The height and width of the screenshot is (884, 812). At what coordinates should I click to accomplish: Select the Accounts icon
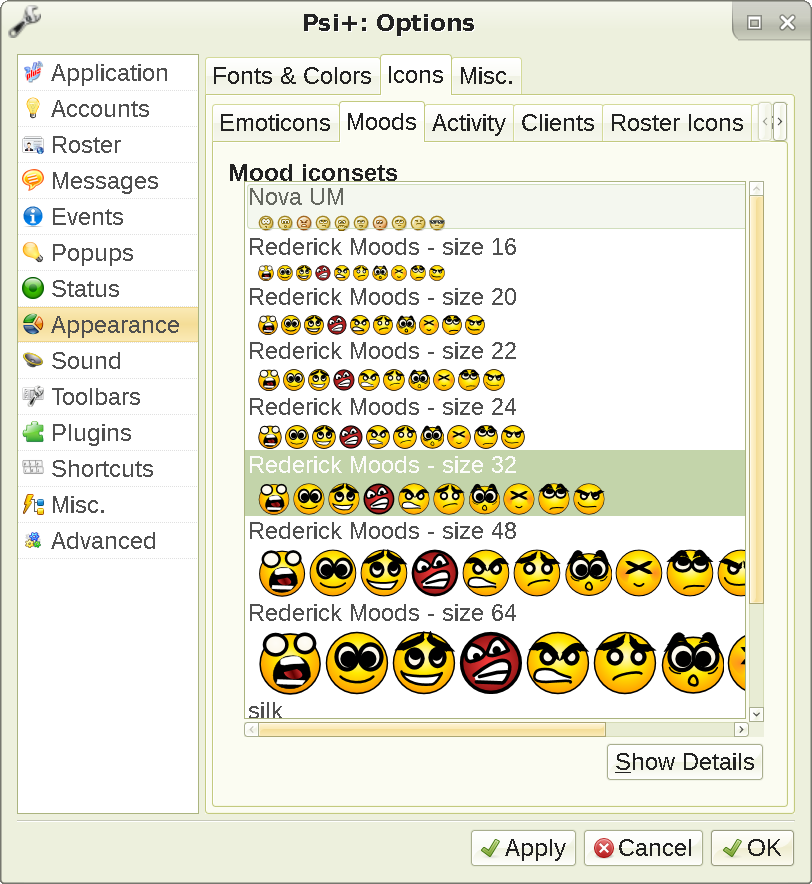(32, 108)
